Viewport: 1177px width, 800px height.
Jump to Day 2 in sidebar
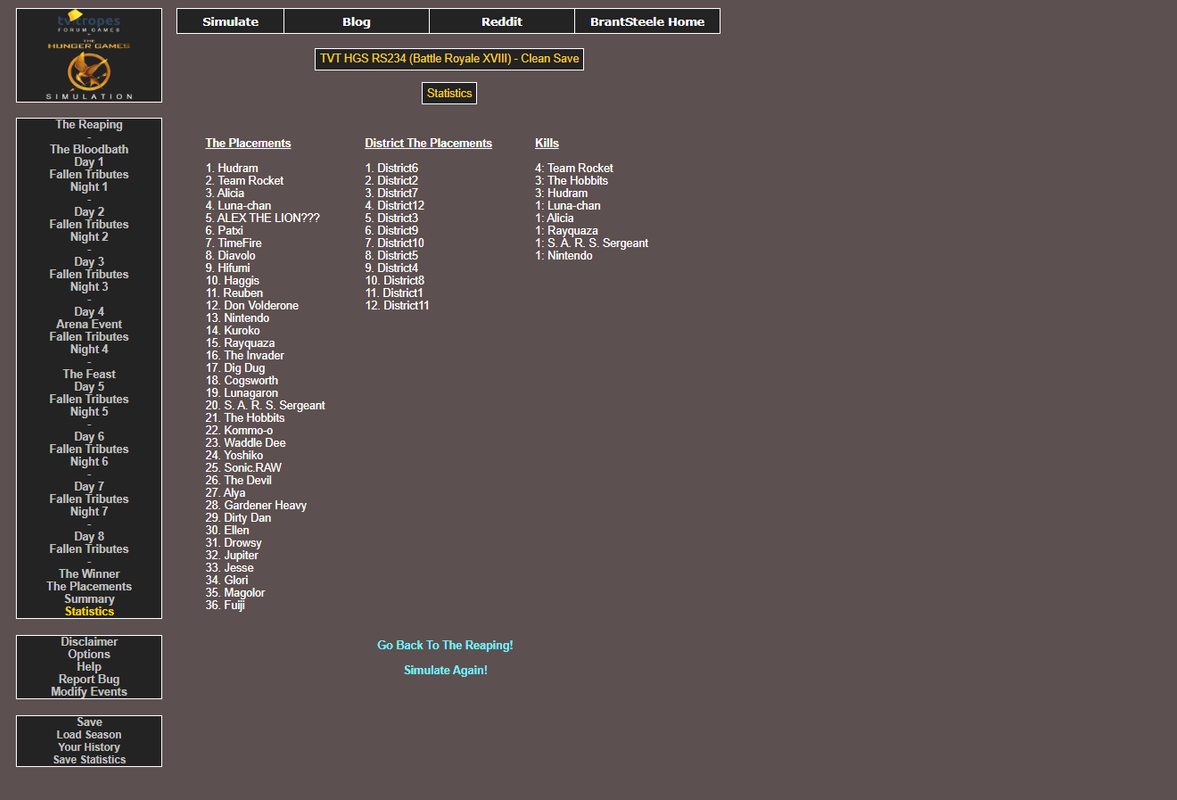pos(89,212)
